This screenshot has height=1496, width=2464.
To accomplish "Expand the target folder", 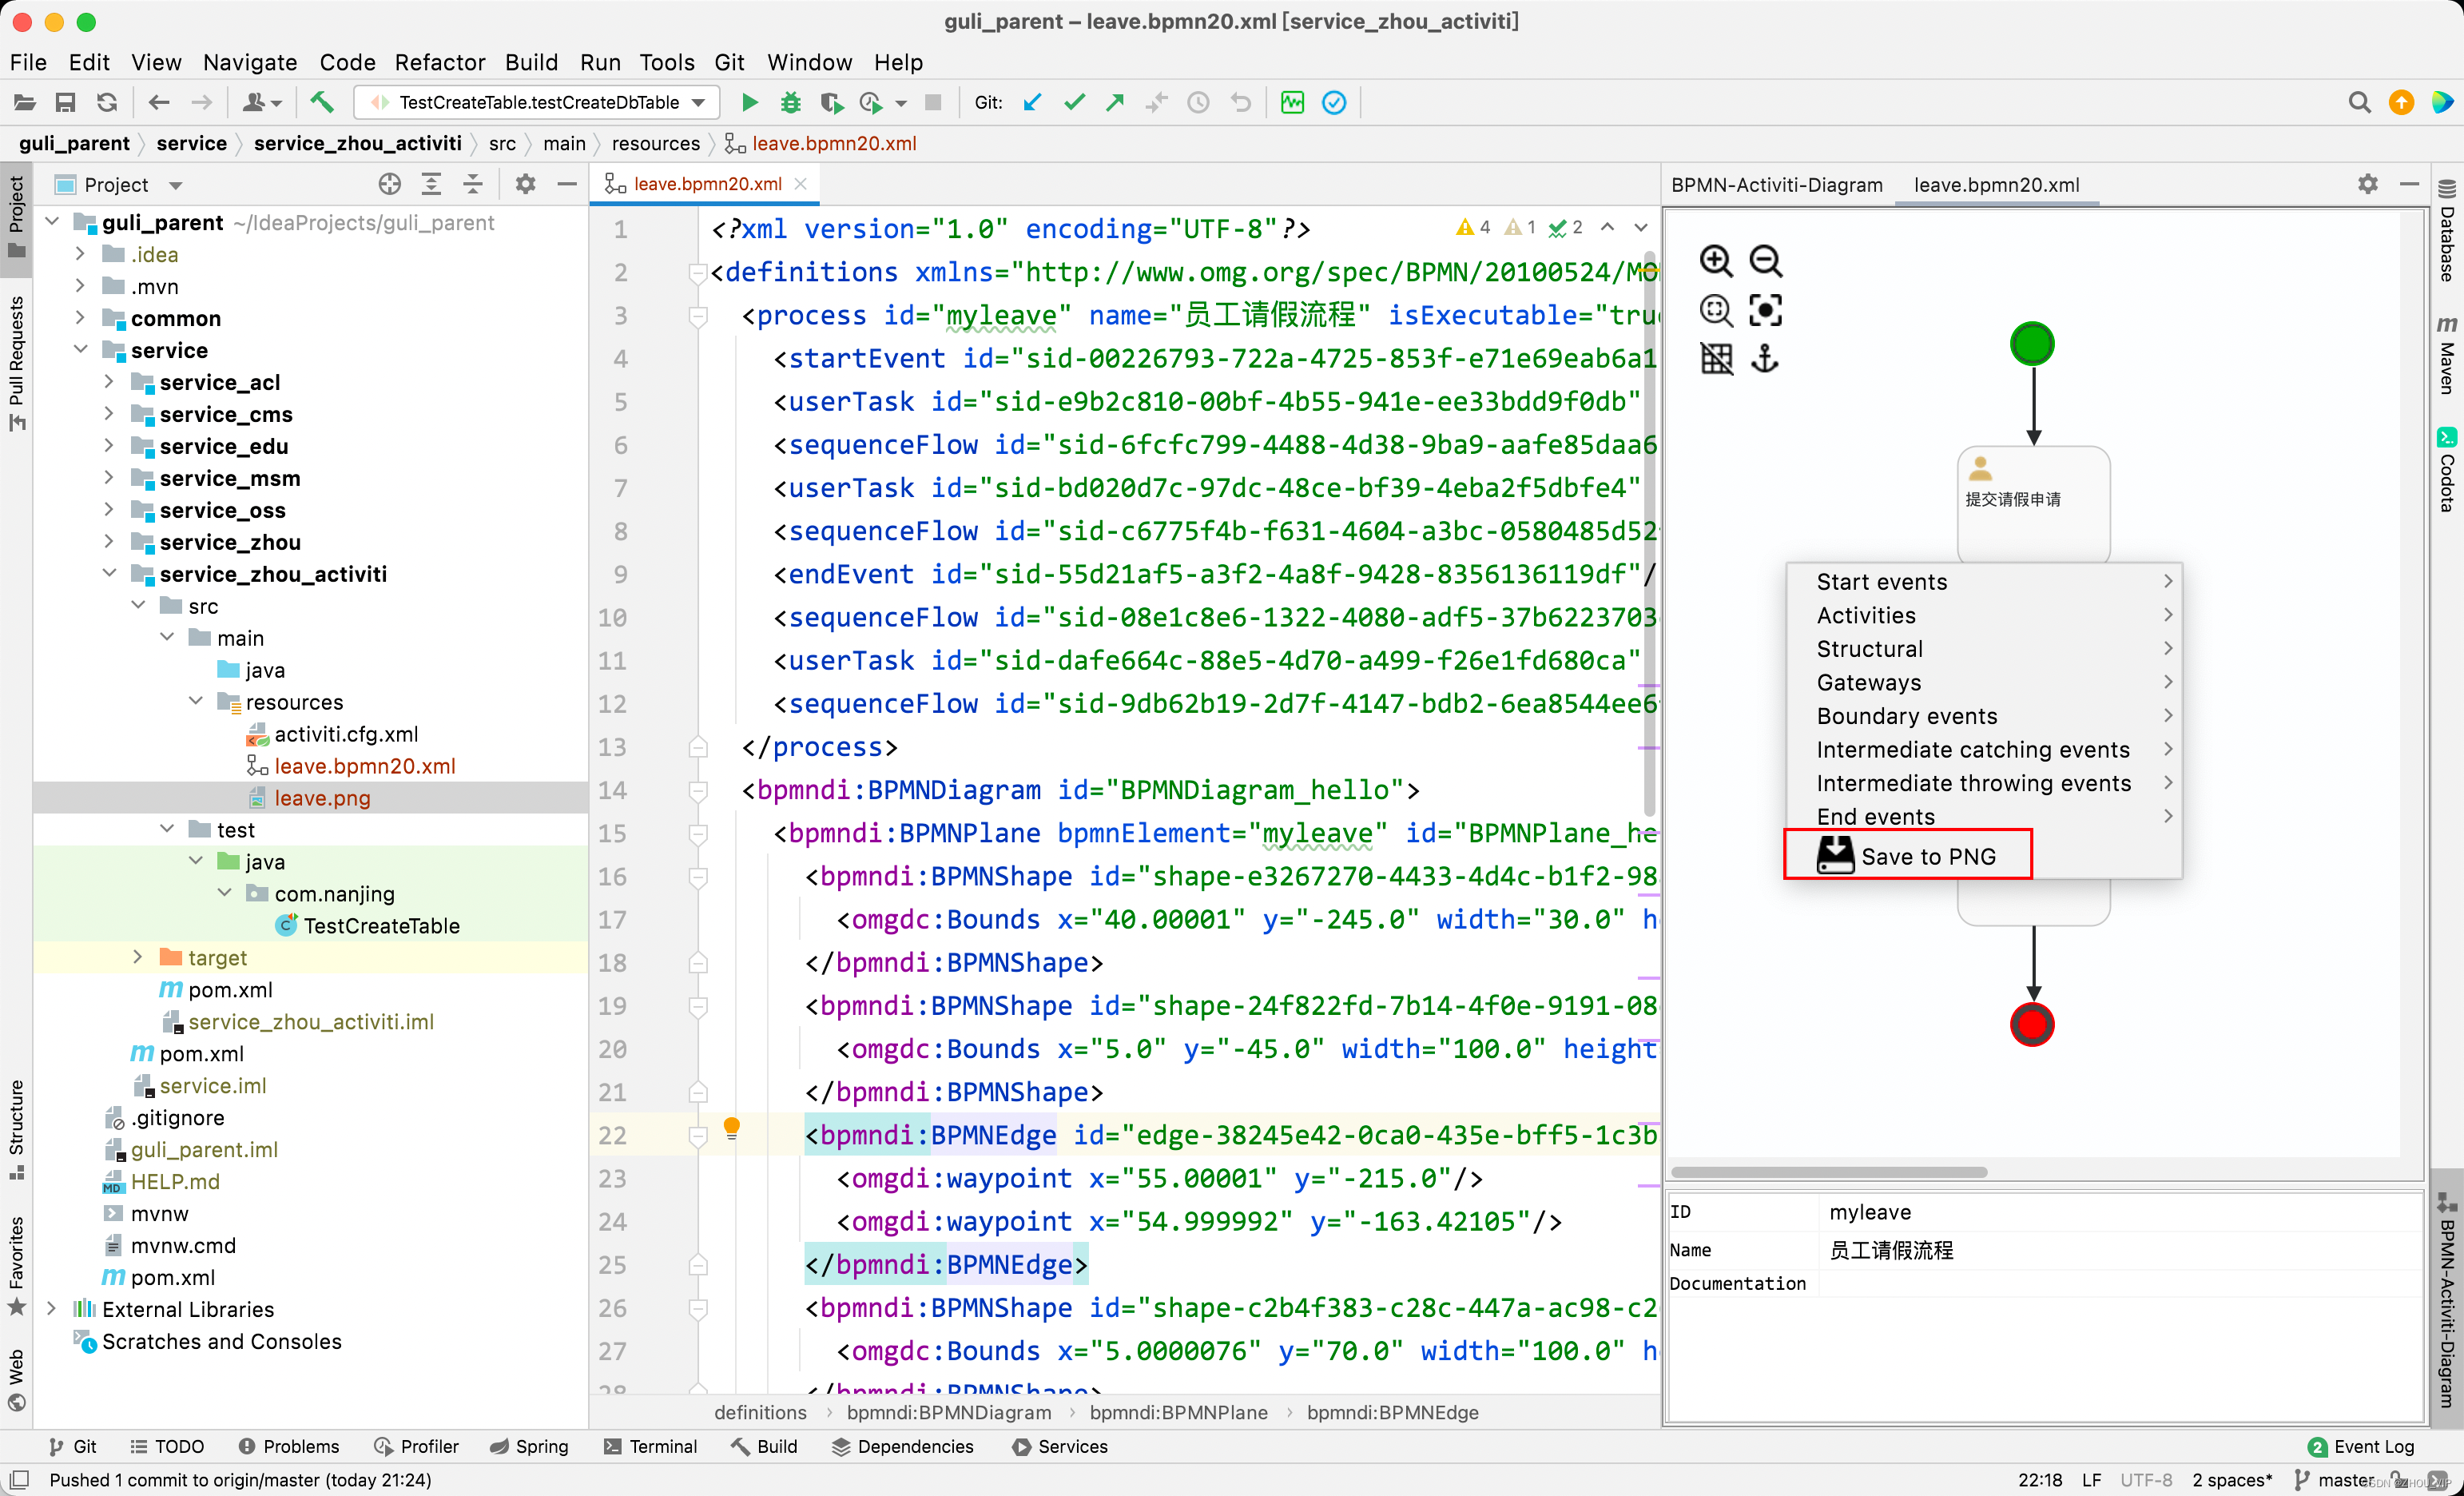I will (138, 957).
